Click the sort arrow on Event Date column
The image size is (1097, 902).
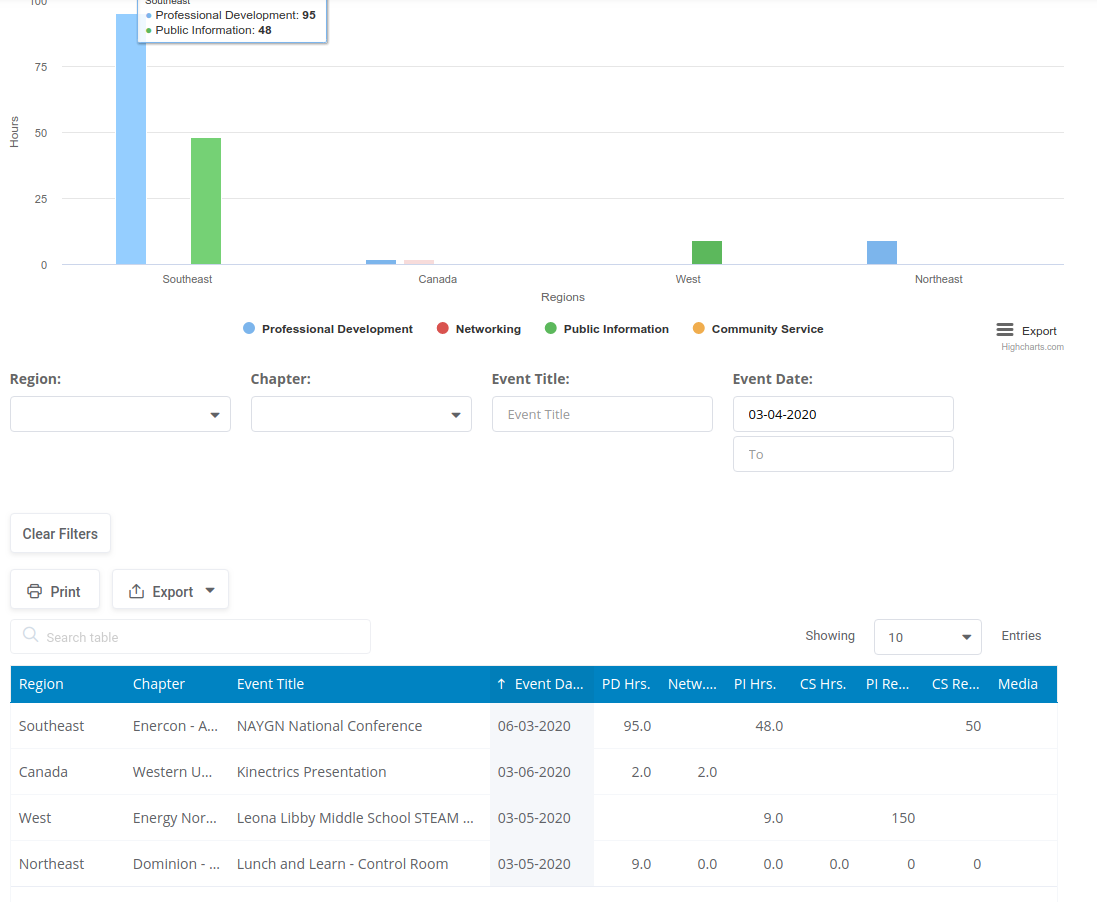(x=501, y=685)
